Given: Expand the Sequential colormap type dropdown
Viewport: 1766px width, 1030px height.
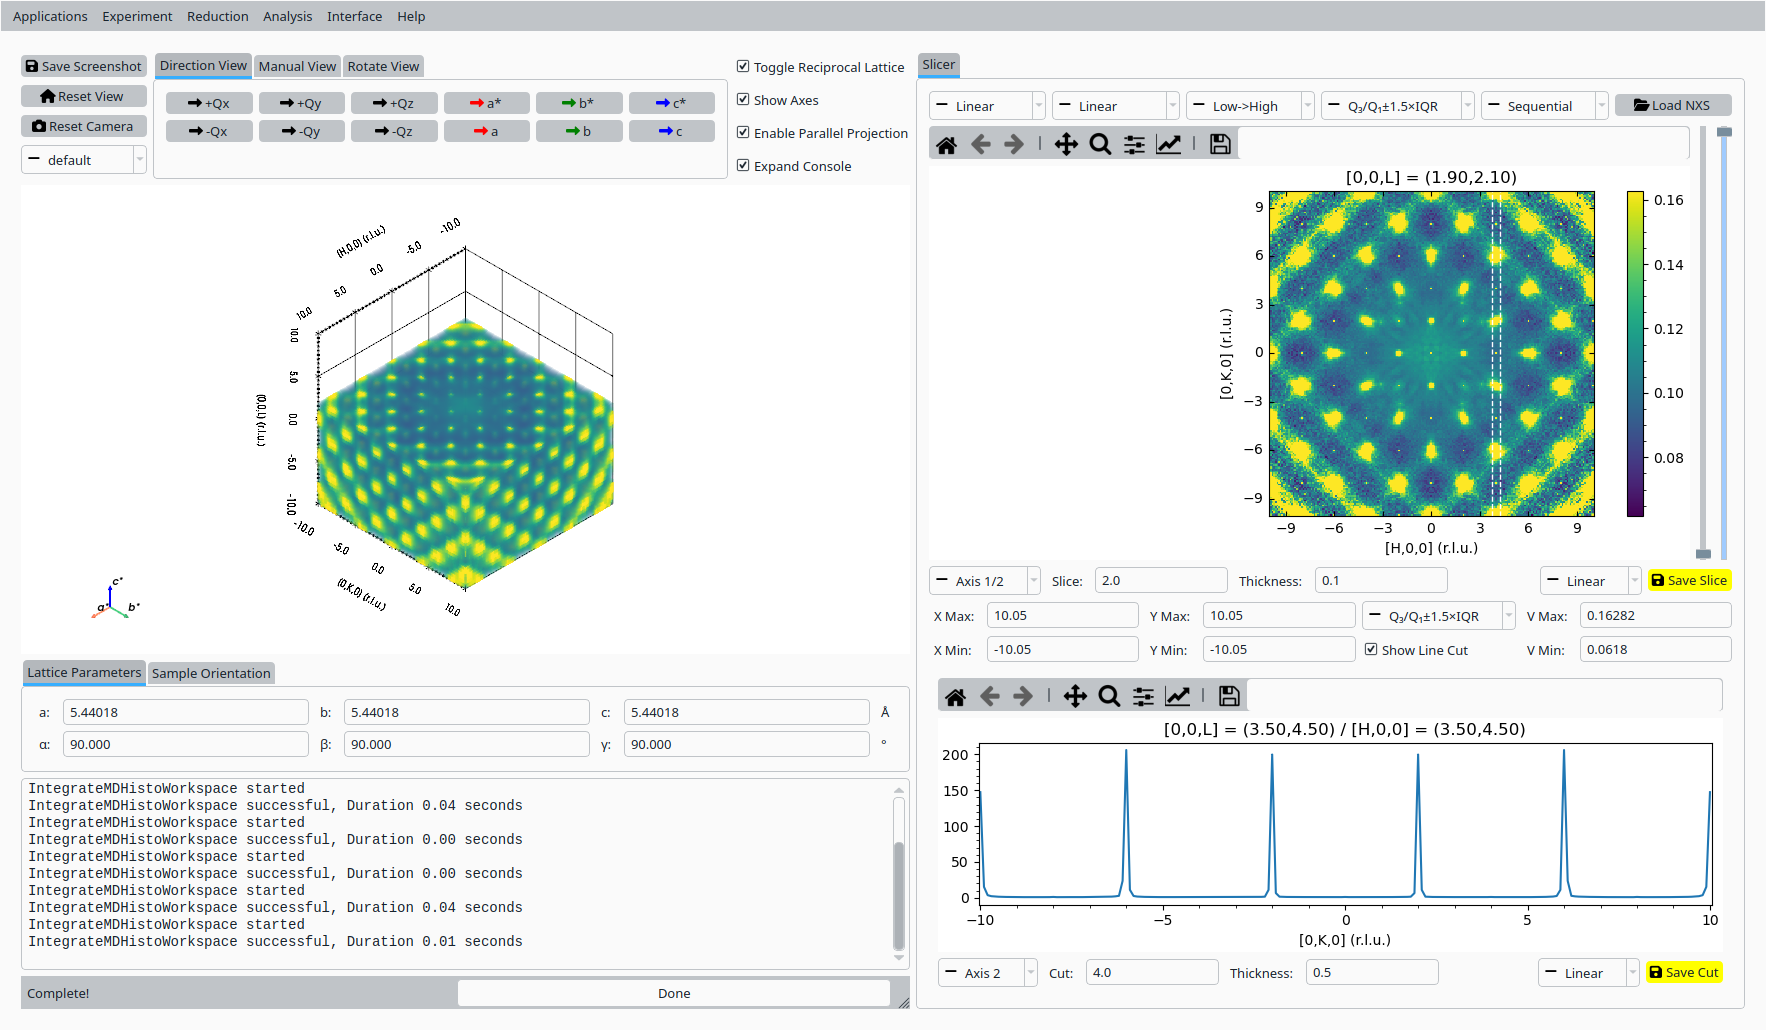Looking at the screenshot, I should [1544, 106].
